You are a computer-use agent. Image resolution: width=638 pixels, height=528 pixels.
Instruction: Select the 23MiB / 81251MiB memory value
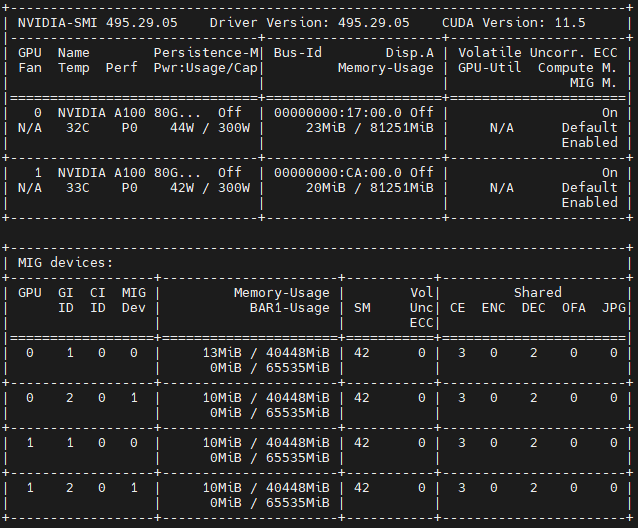coord(370,128)
